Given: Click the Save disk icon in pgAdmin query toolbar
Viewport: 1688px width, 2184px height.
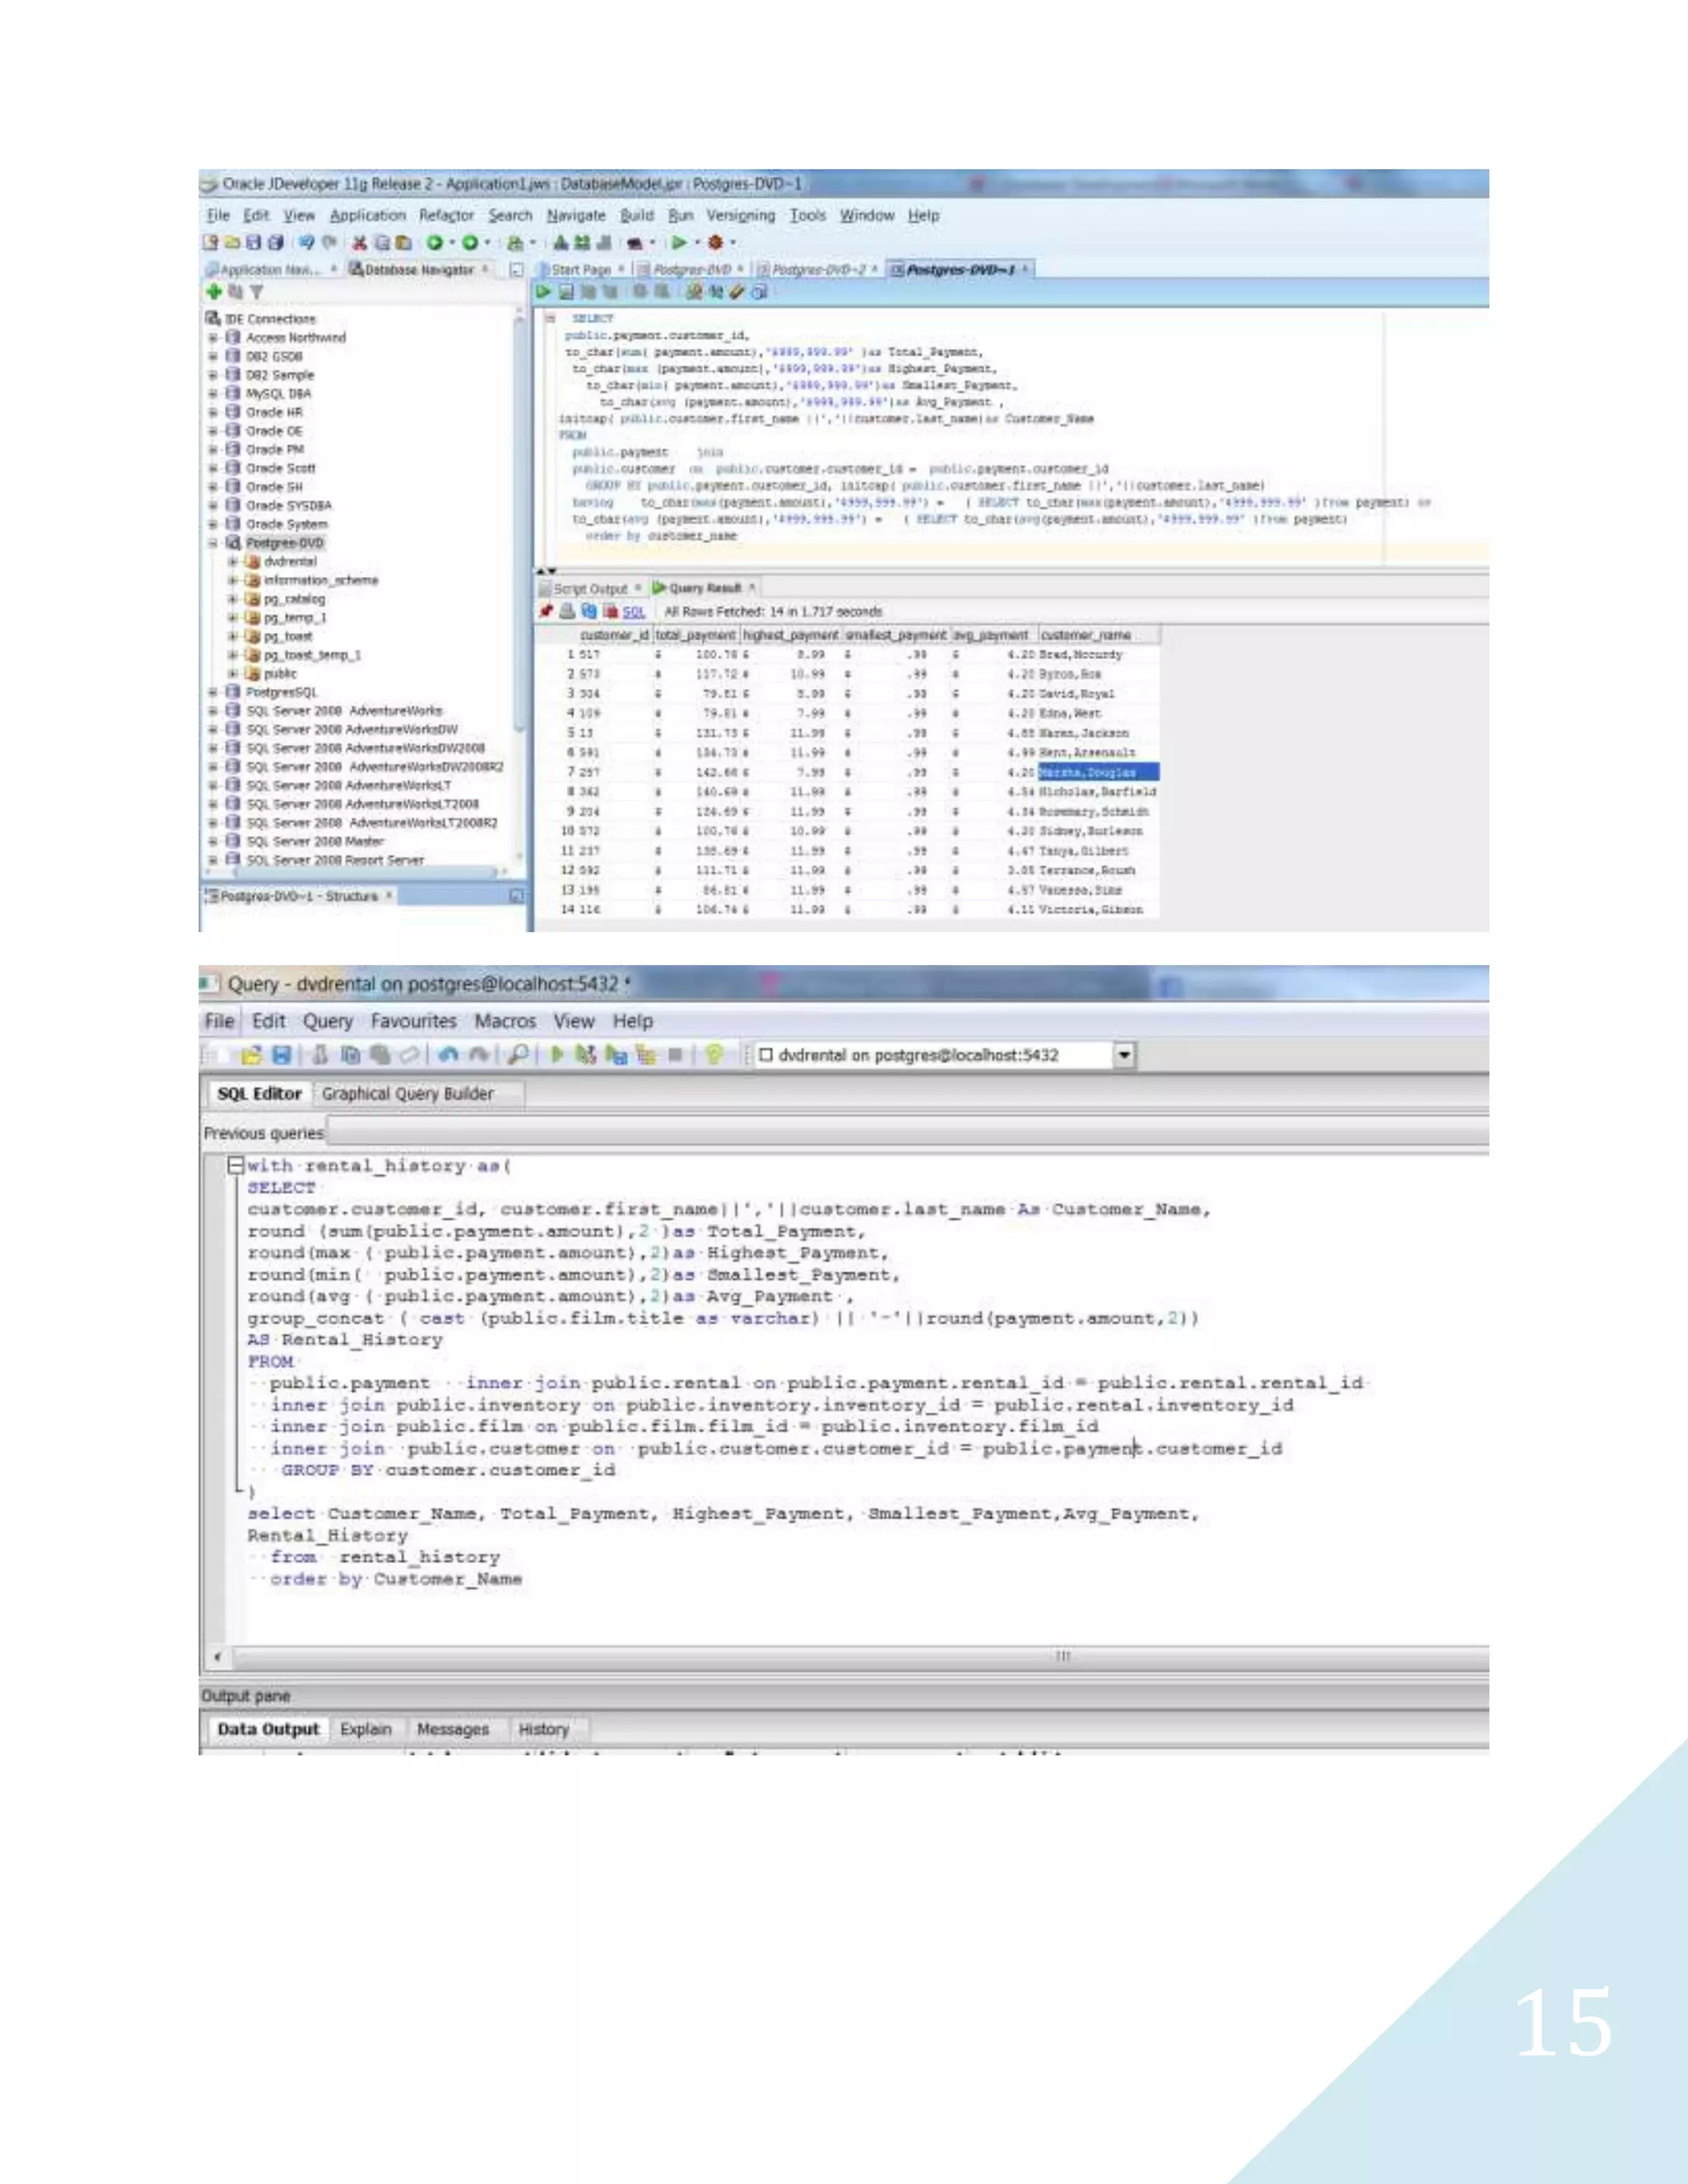Looking at the screenshot, I should (282, 1055).
